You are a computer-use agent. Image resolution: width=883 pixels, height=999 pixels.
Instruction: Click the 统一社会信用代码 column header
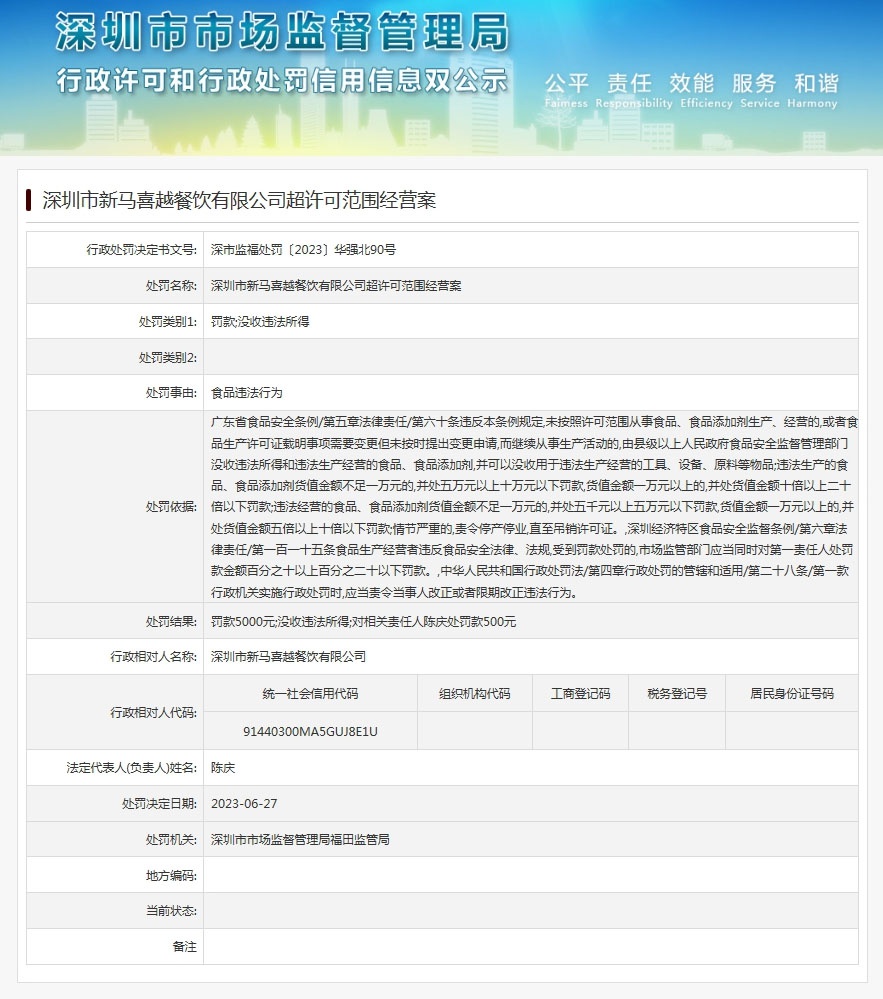click(310, 693)
